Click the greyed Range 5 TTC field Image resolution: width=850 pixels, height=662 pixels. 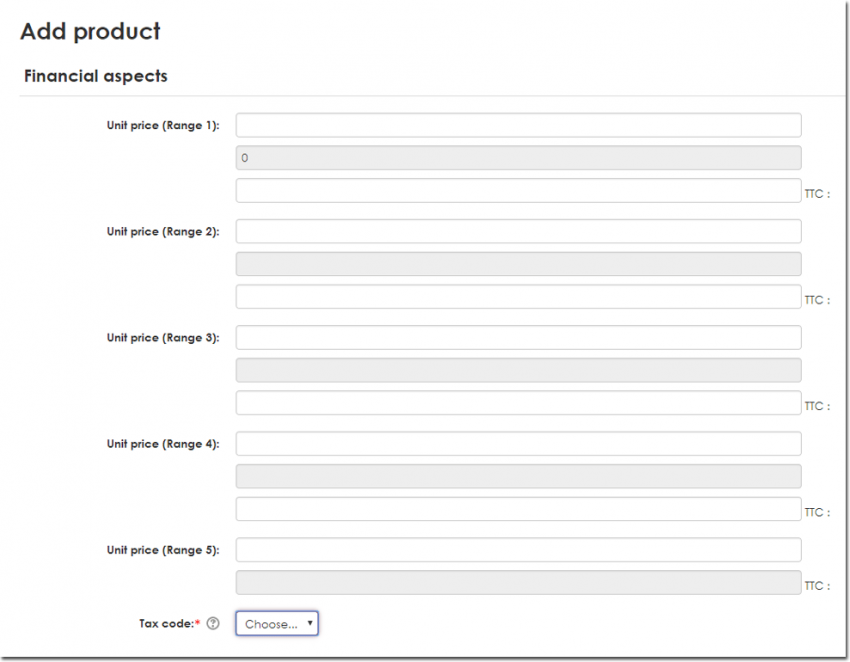[518, 583]
